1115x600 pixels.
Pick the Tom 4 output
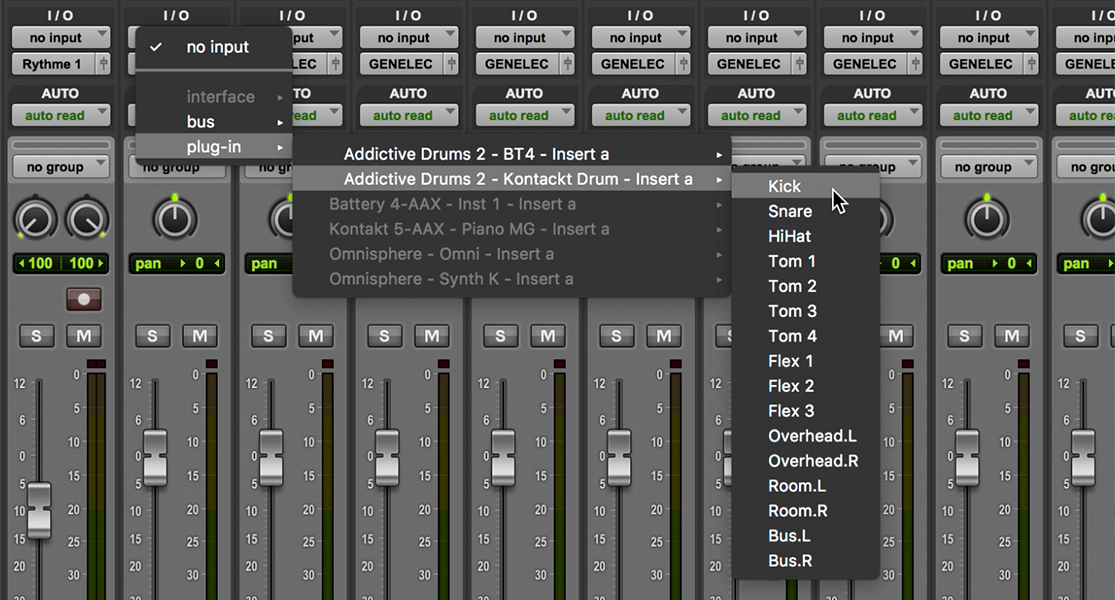click(806, 336)
